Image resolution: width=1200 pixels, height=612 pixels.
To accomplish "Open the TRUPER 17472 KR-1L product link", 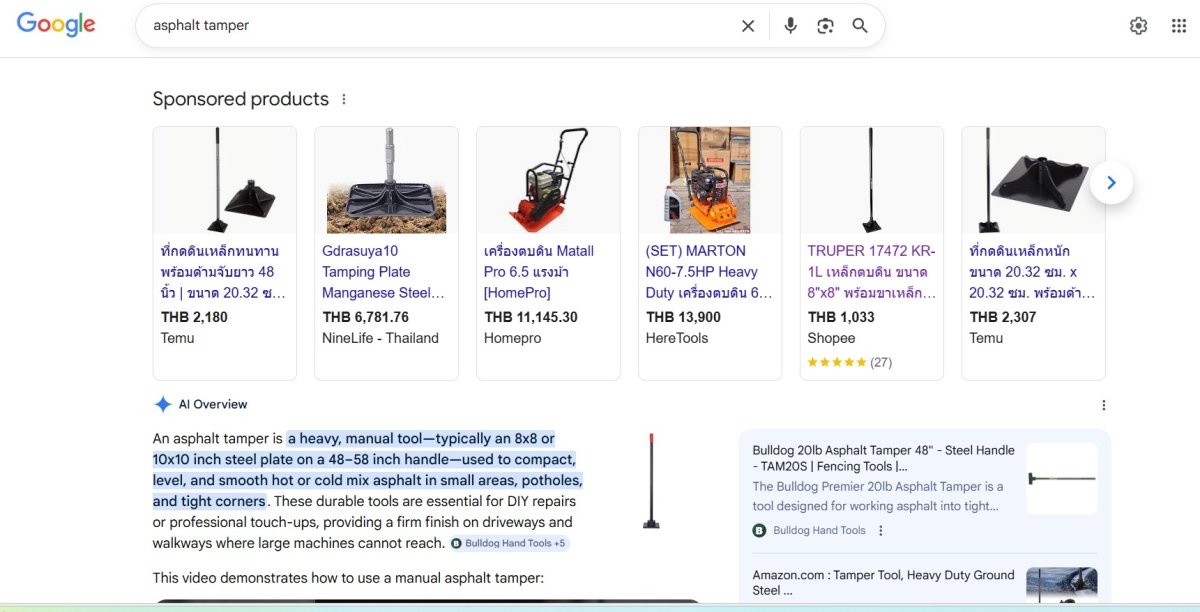I will pos(872,272).
